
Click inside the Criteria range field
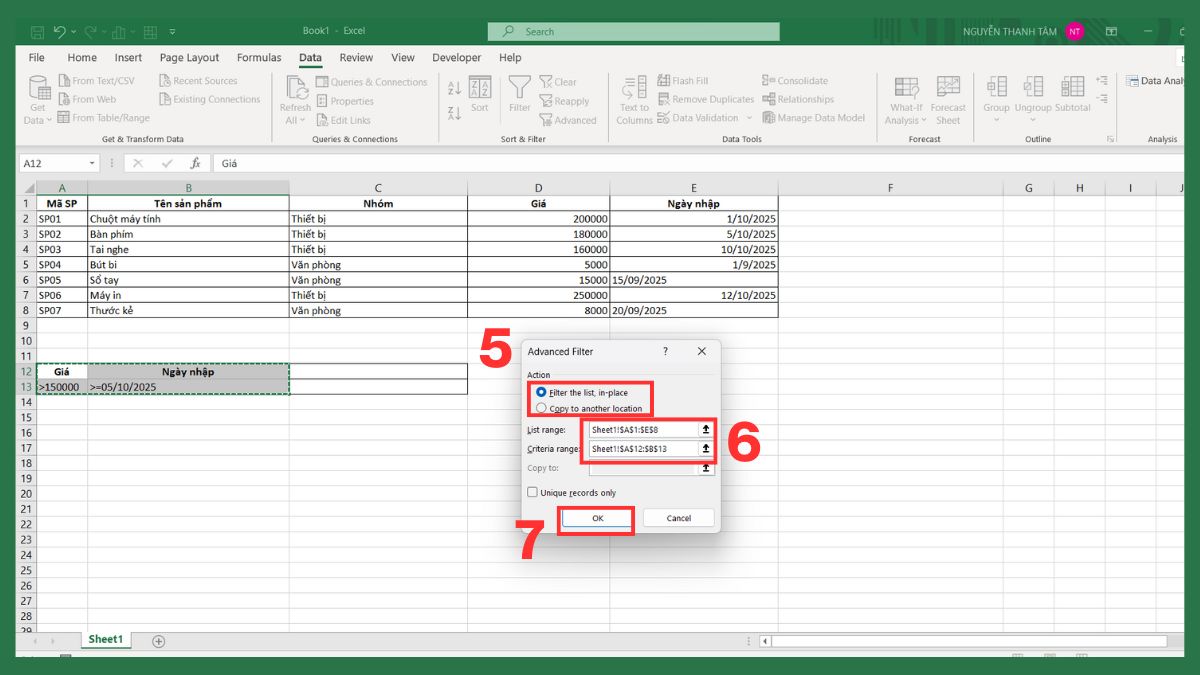(x=640, y=448)
